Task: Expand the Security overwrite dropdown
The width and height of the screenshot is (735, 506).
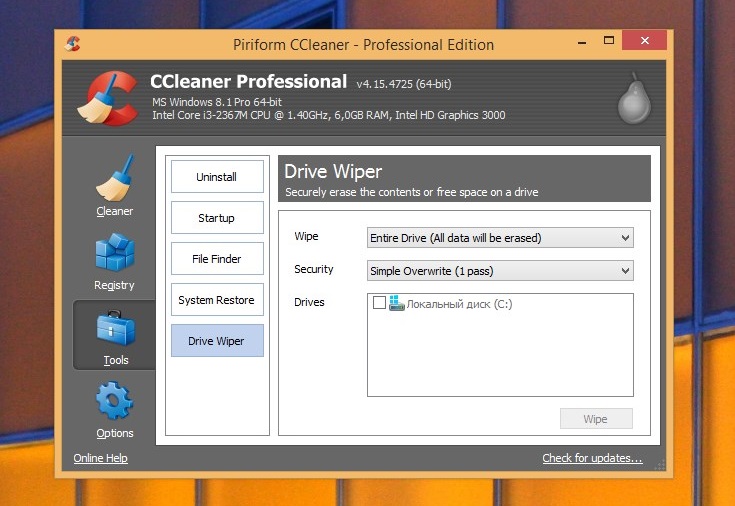Action: pyautogui.click(x=500, y=271)
